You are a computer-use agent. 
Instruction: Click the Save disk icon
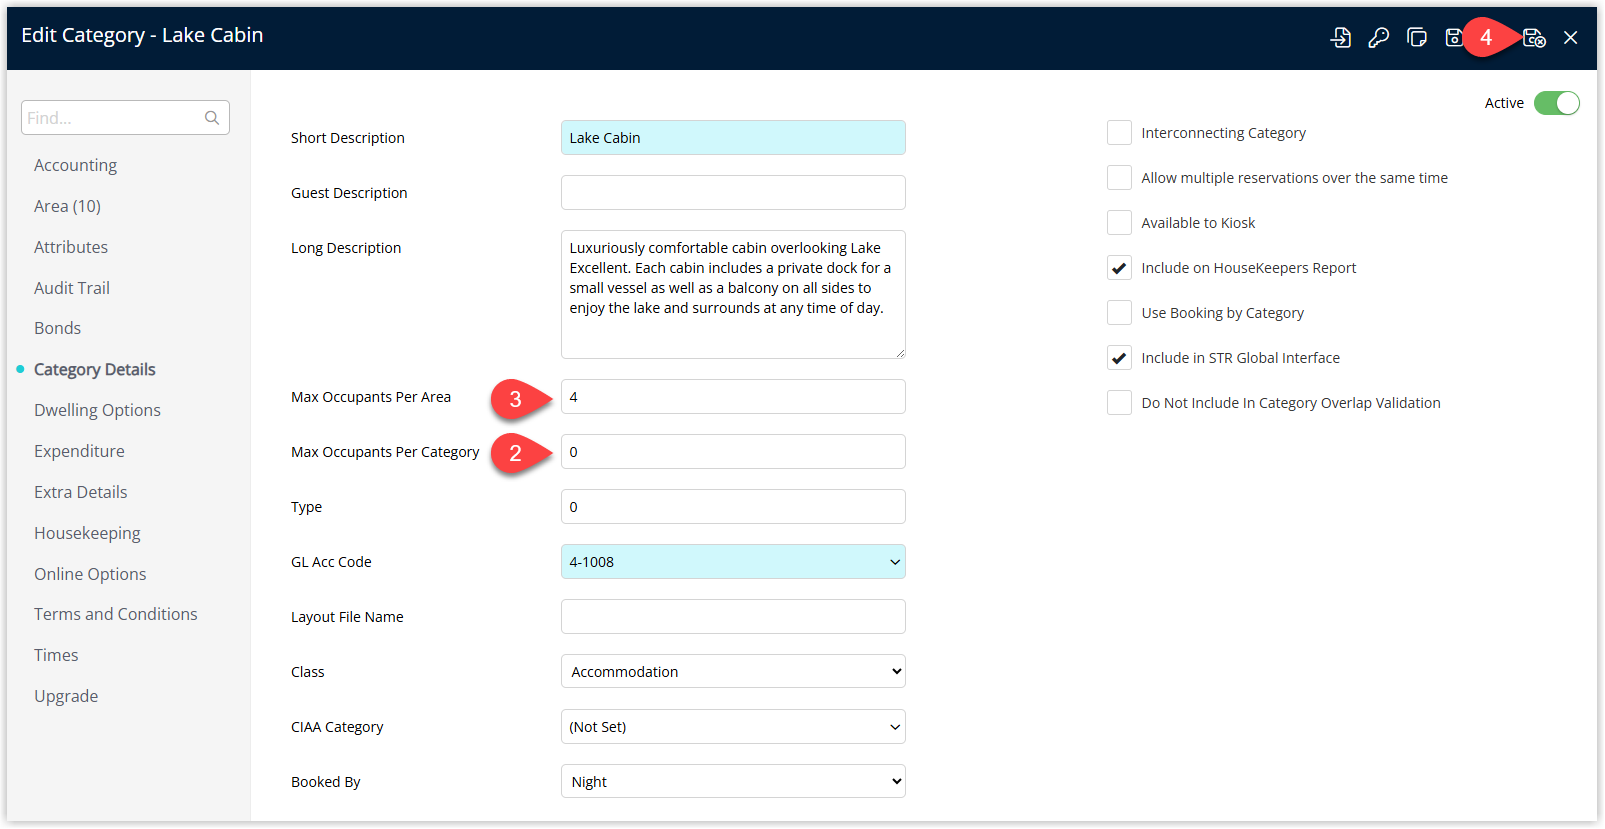pyautogui.click(x=1454, y=38)
